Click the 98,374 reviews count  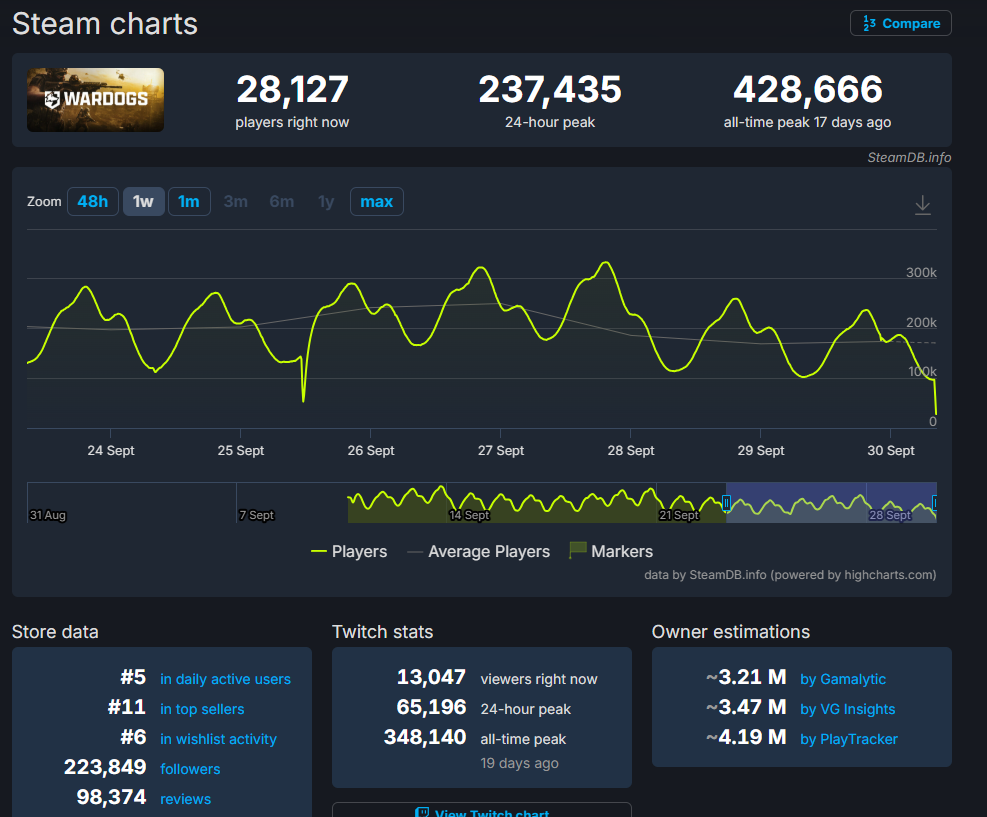coord(111,797)
